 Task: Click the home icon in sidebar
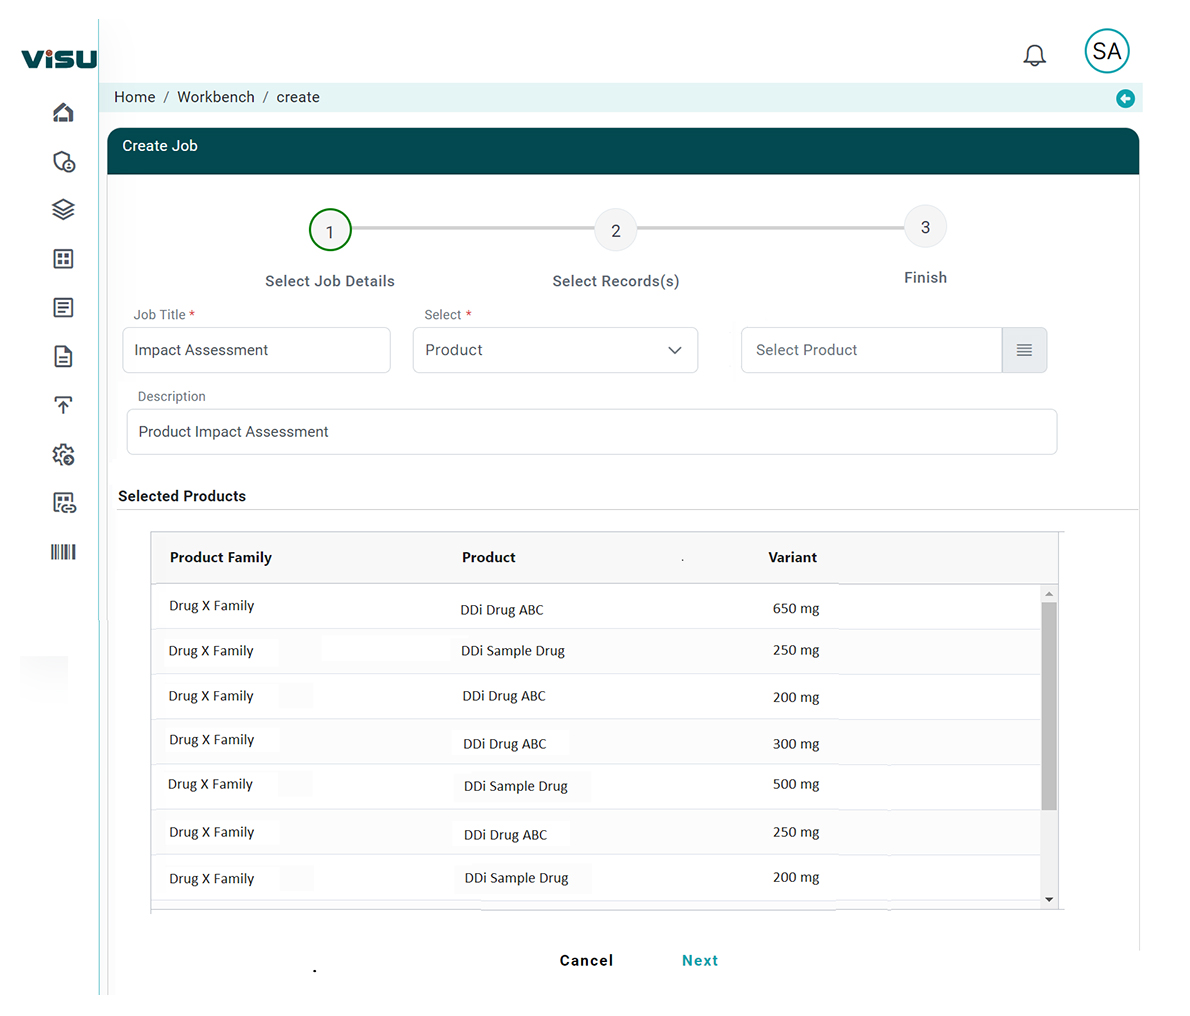point(63,113)
